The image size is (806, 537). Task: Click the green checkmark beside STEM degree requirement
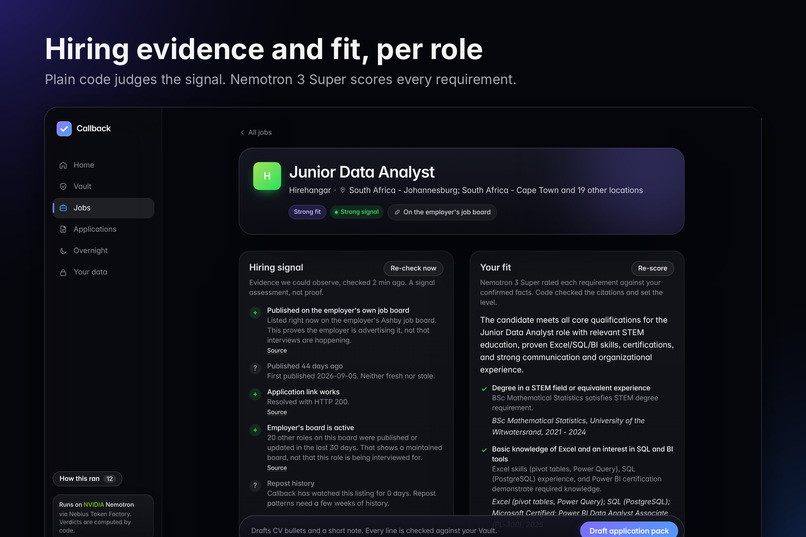(484, 389)
